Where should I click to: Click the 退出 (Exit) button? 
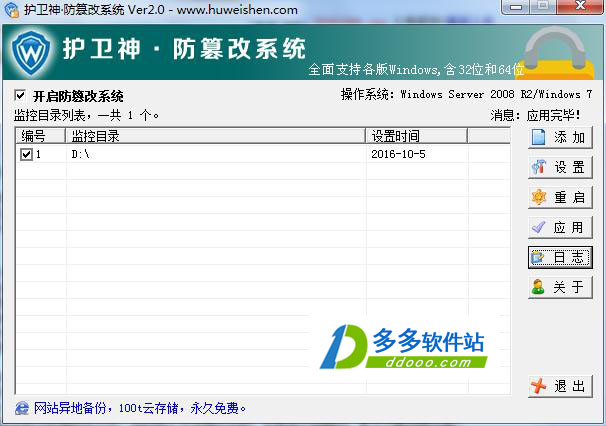560,386
